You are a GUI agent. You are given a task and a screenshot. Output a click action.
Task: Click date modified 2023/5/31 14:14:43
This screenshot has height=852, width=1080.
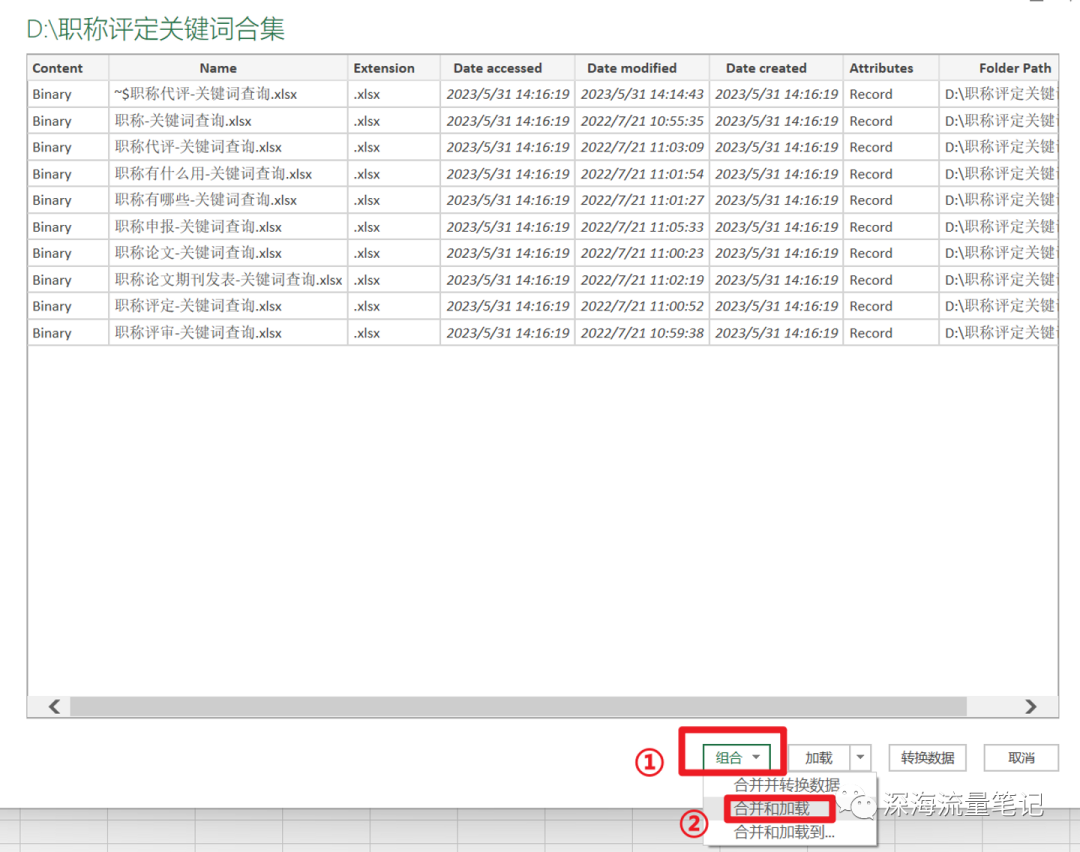[x=642, y=94]
